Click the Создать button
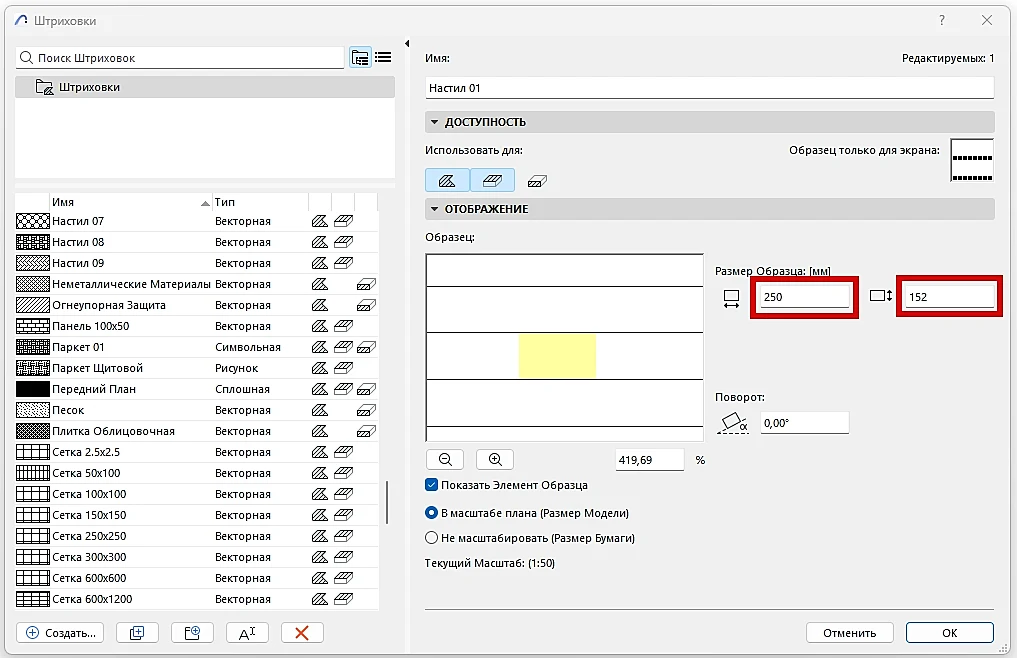Image resolution: width=1017 pixels, height=658 pixels. pos(60,633)
